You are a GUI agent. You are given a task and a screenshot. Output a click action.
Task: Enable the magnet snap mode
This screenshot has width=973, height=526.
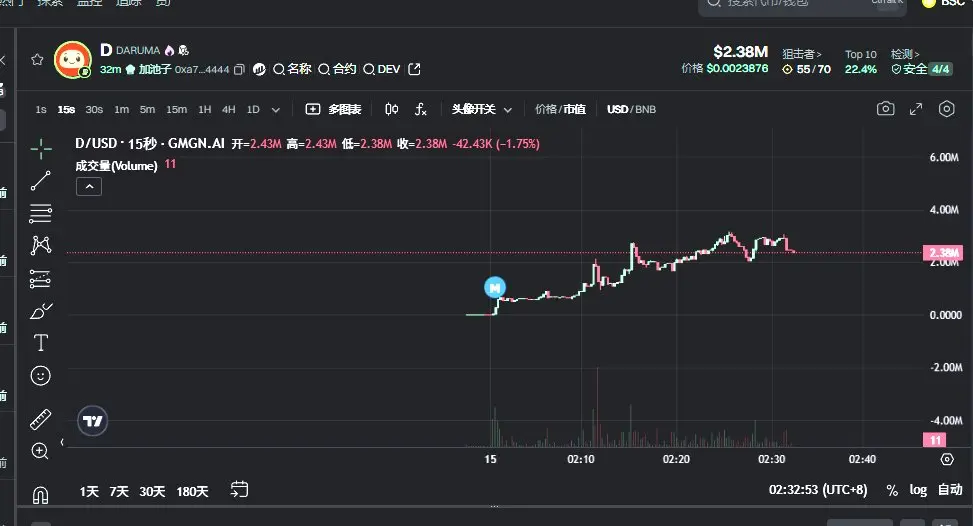coord(40,495)
